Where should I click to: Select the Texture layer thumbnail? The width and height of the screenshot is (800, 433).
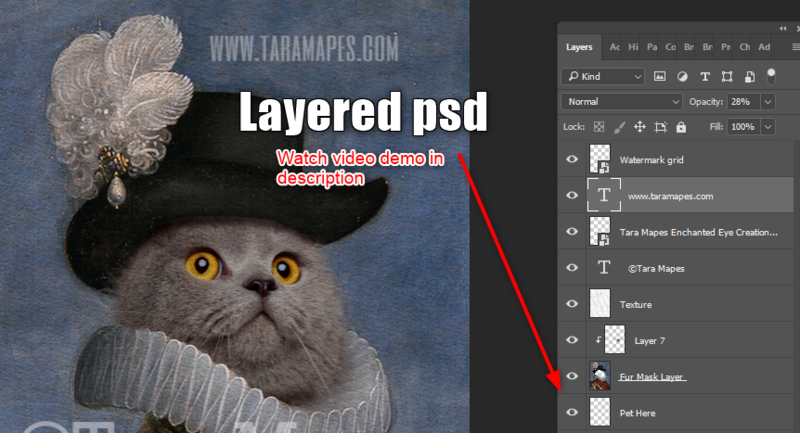coord(600,304)
